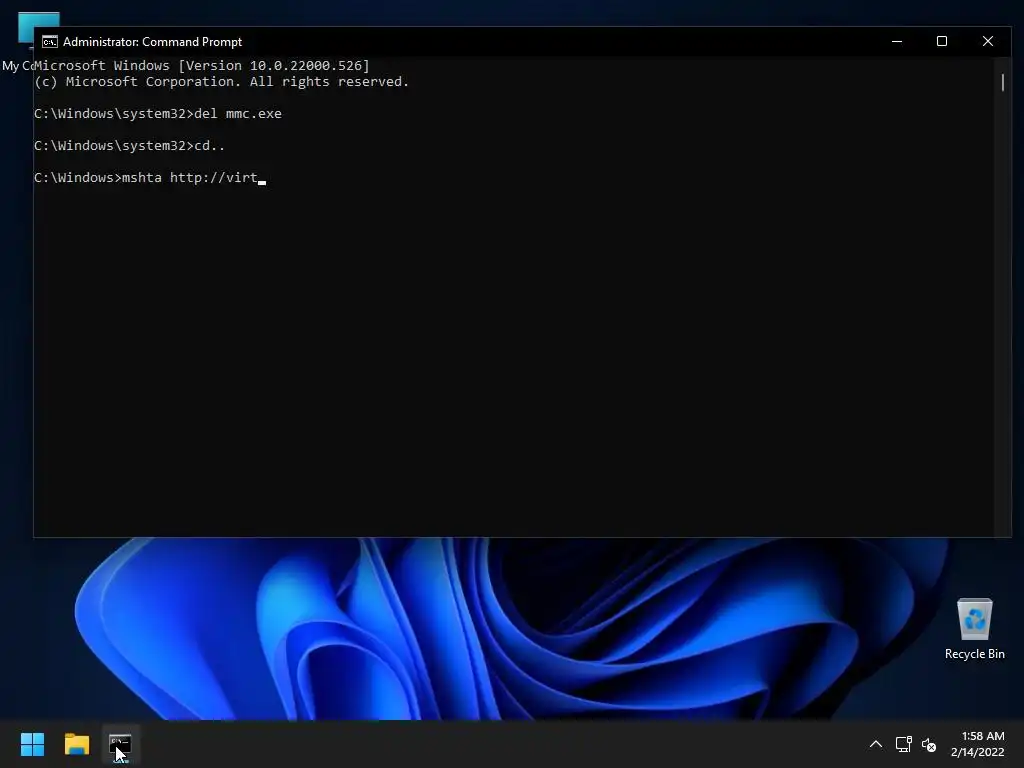Click the 'Administrator: Command Prompt' title text
Screen dimensions: 1024x768
(x=152, y=42)
